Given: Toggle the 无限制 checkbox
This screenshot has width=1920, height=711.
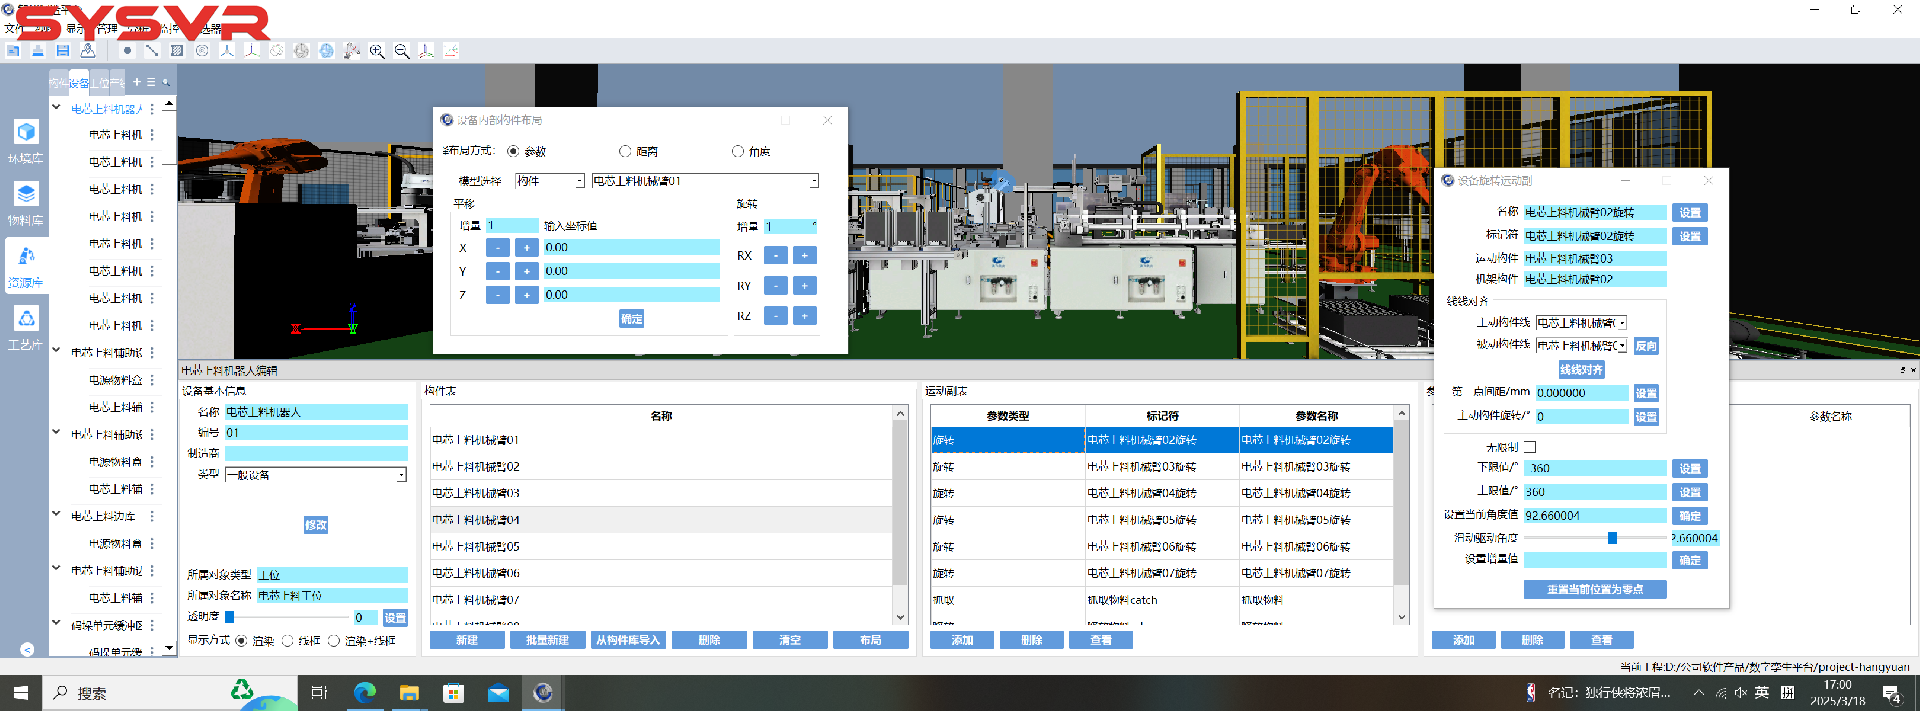Looking at the screenshot, I should [x=1530, y=447].
